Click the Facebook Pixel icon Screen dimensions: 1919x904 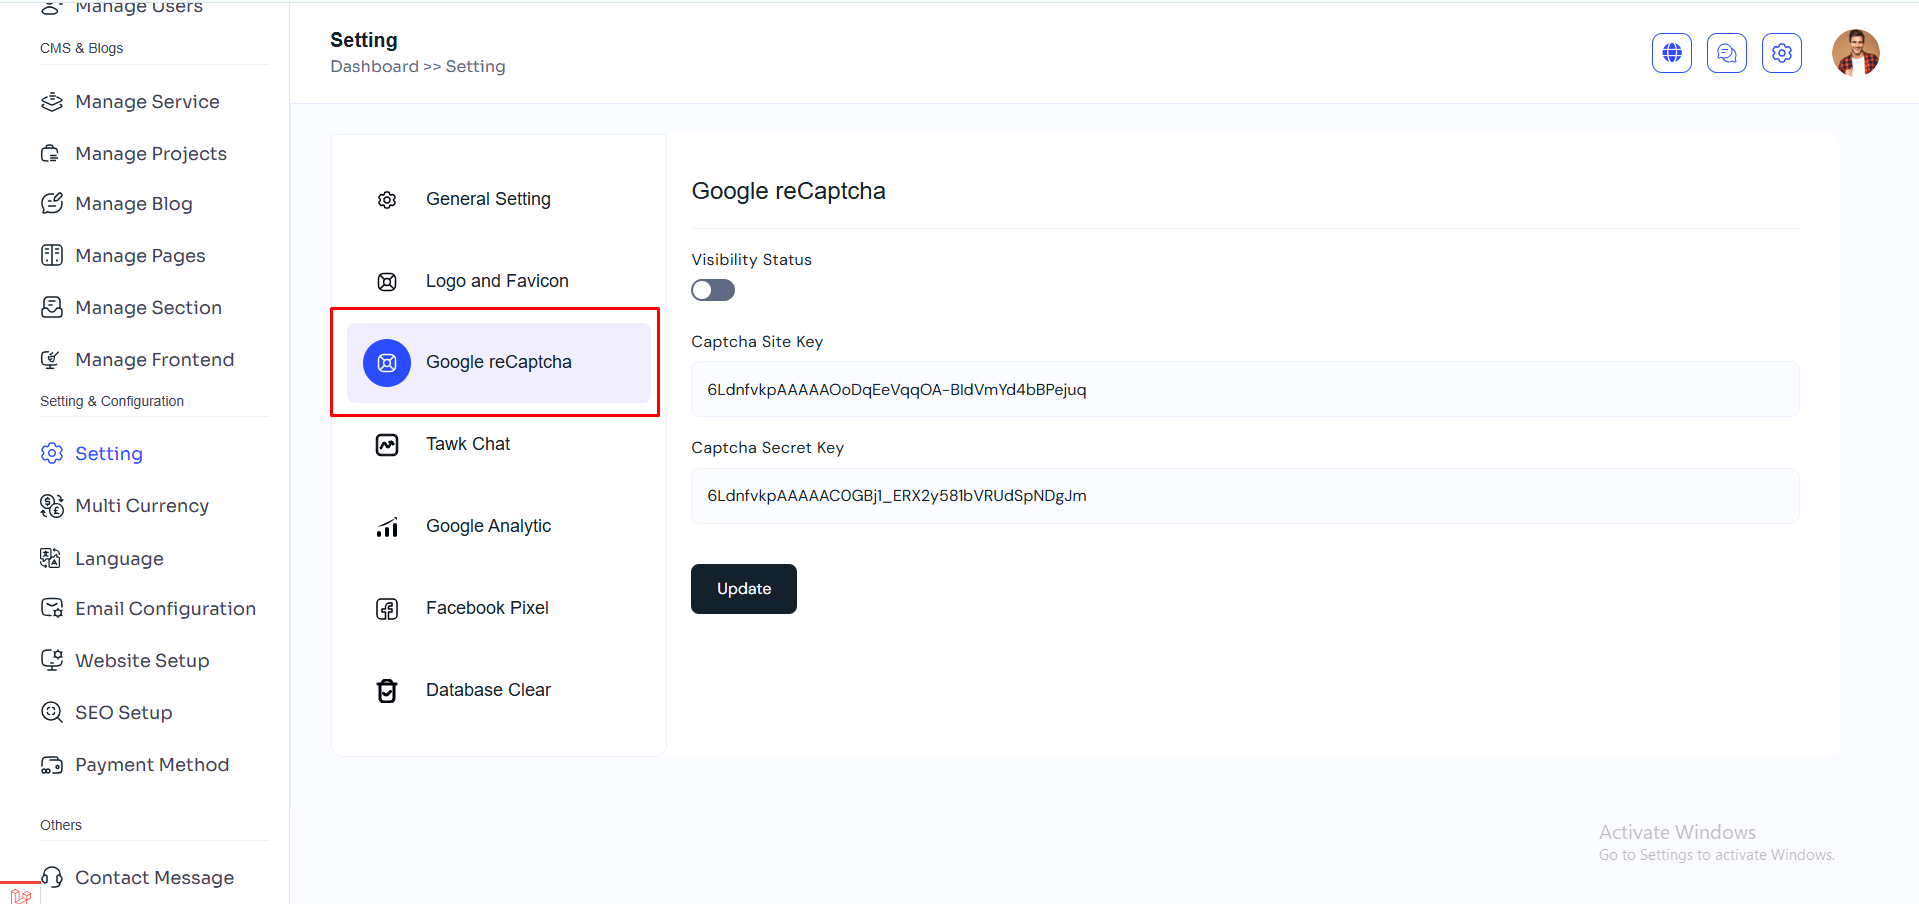(387, 609)
